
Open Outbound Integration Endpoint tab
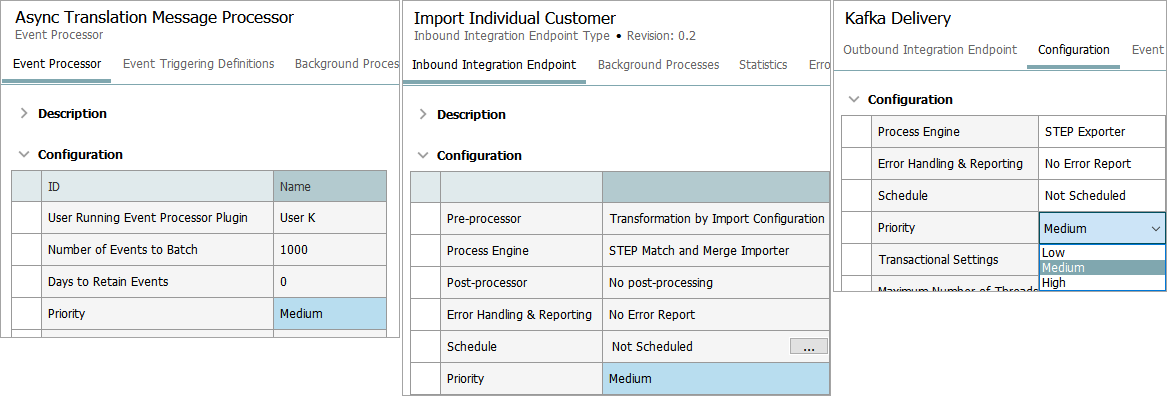[930, 50]
